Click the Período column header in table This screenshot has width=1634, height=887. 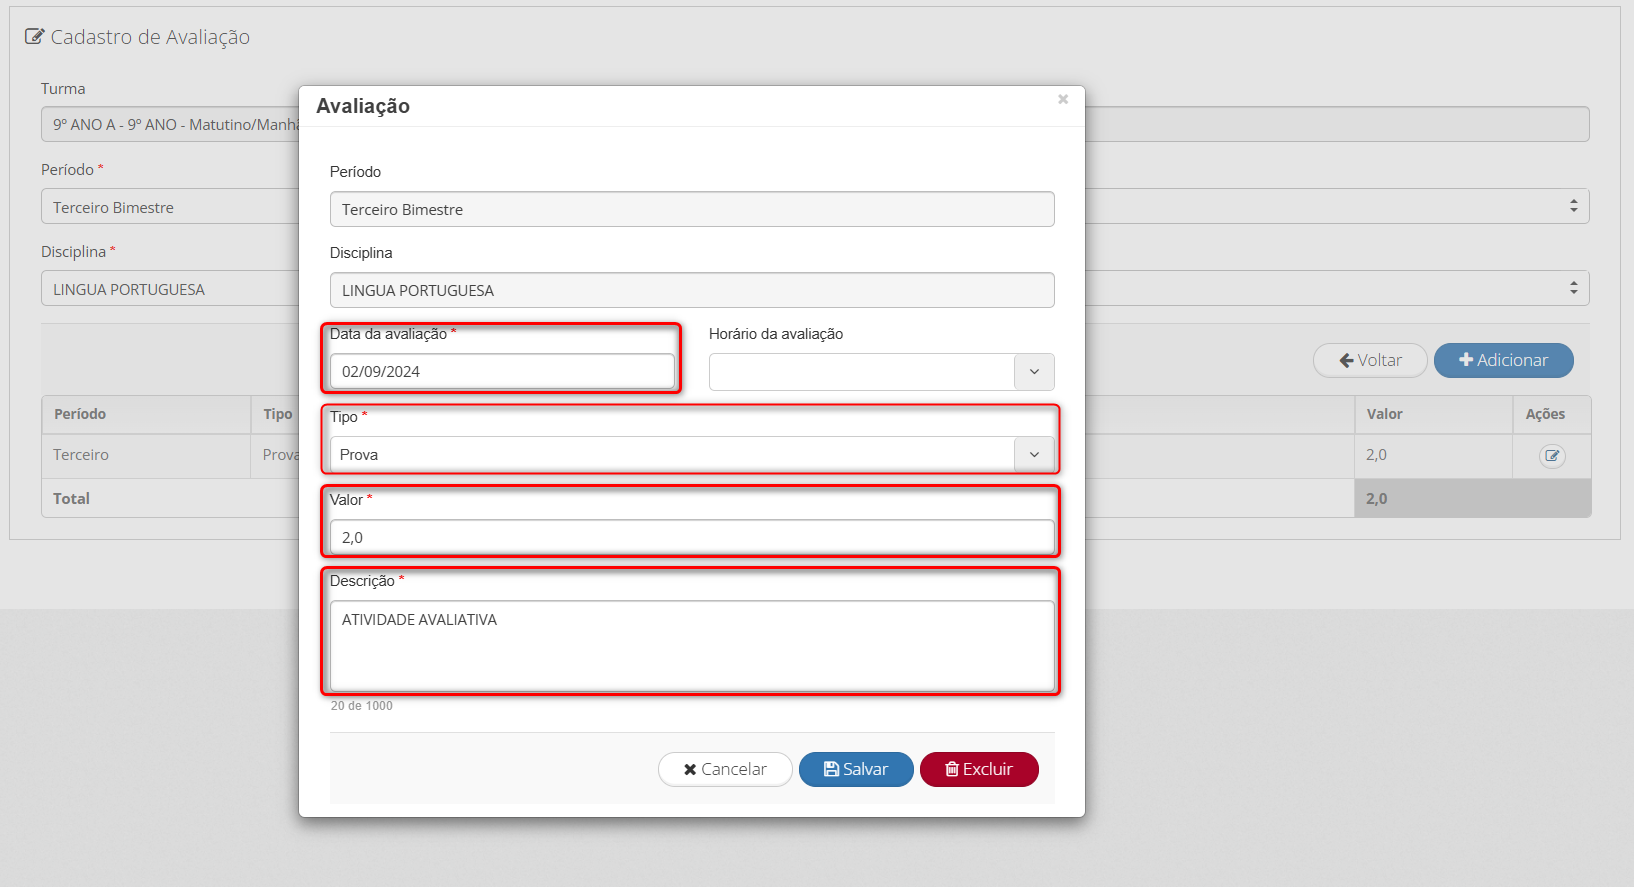coord(80,414)
